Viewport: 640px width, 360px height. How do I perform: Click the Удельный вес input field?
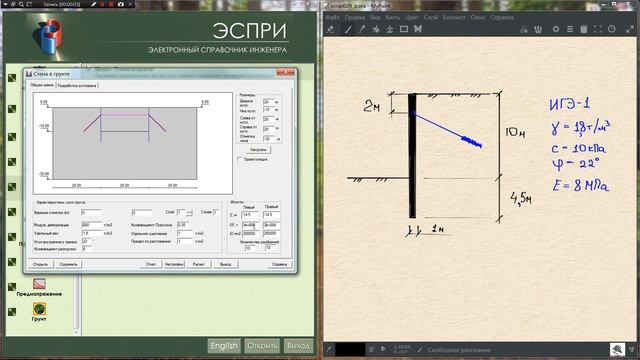tap(92, 233)
